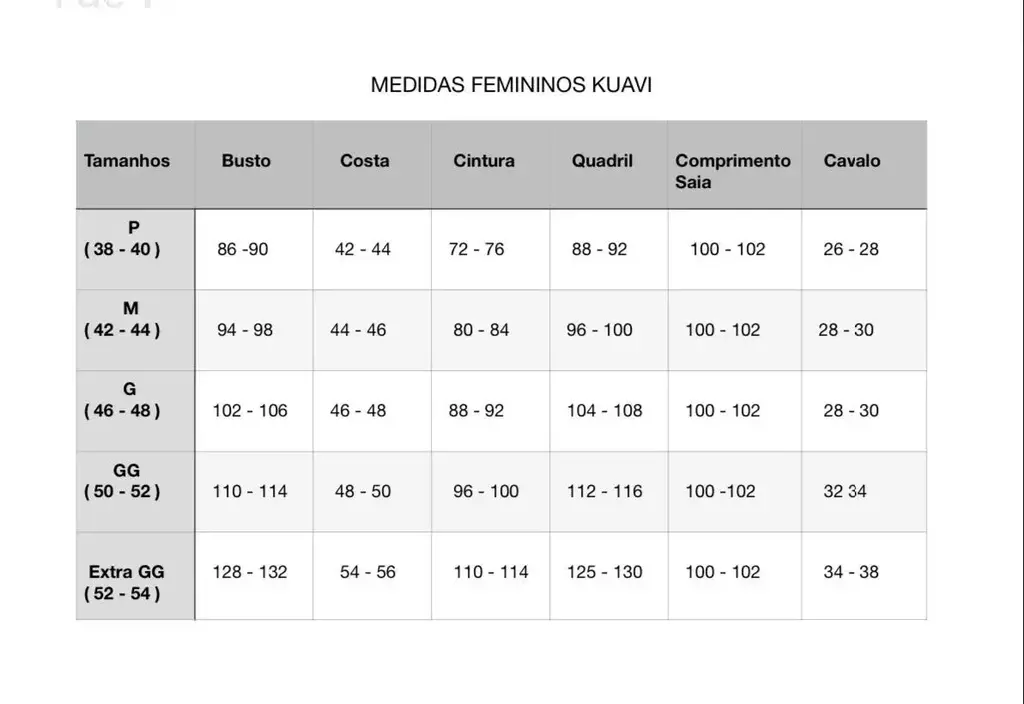Click the GG (50 - 52) row label
Viewport: 1024px width, 704px height.
pyautogui.click(x=122, y=481)
